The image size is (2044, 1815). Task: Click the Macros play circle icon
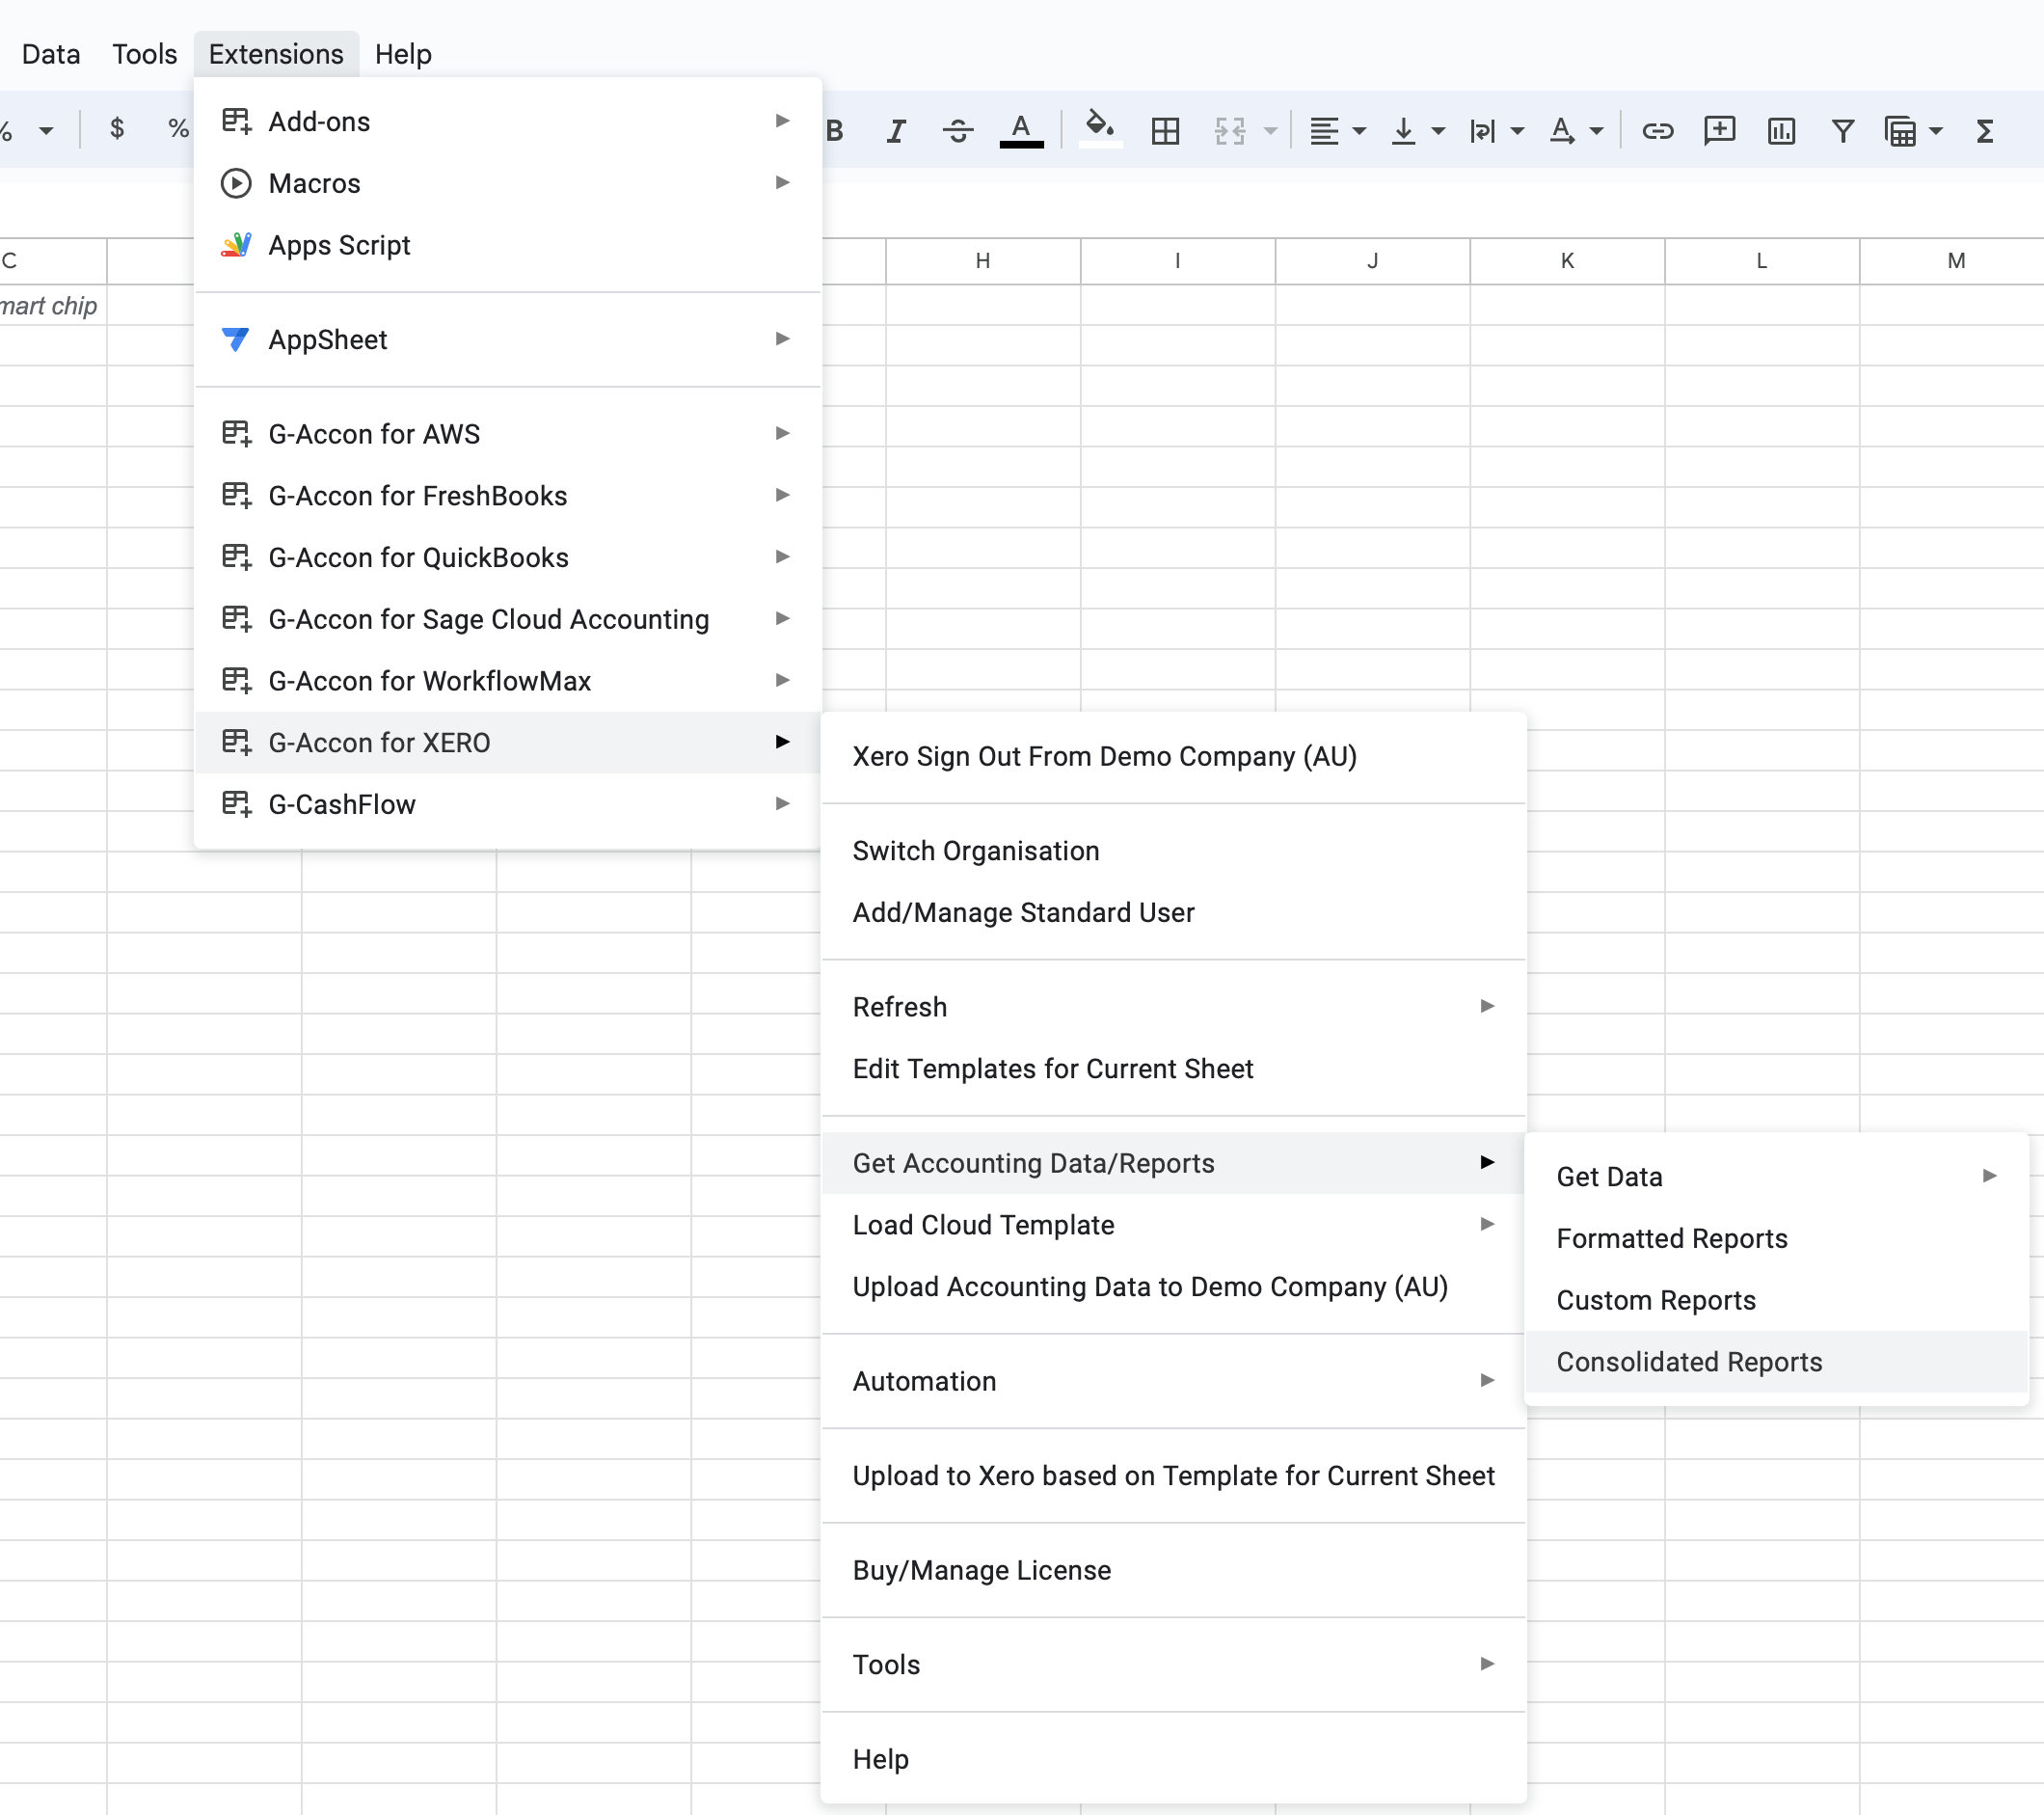[236, 184]
